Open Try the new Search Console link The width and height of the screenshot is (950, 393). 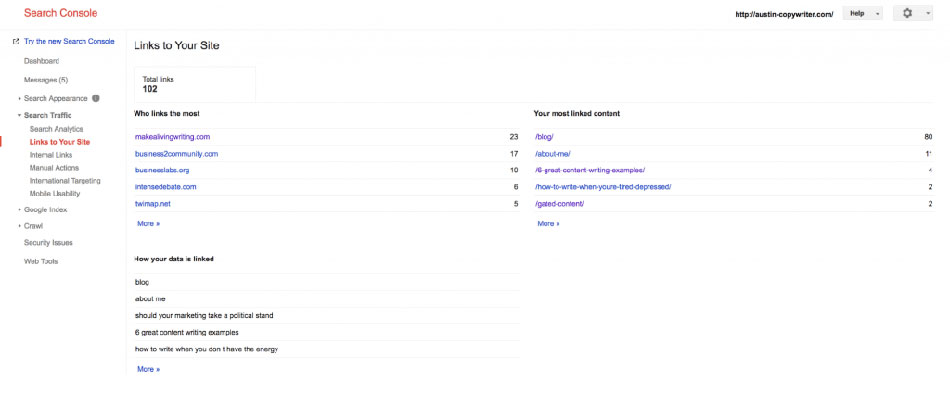69,42
